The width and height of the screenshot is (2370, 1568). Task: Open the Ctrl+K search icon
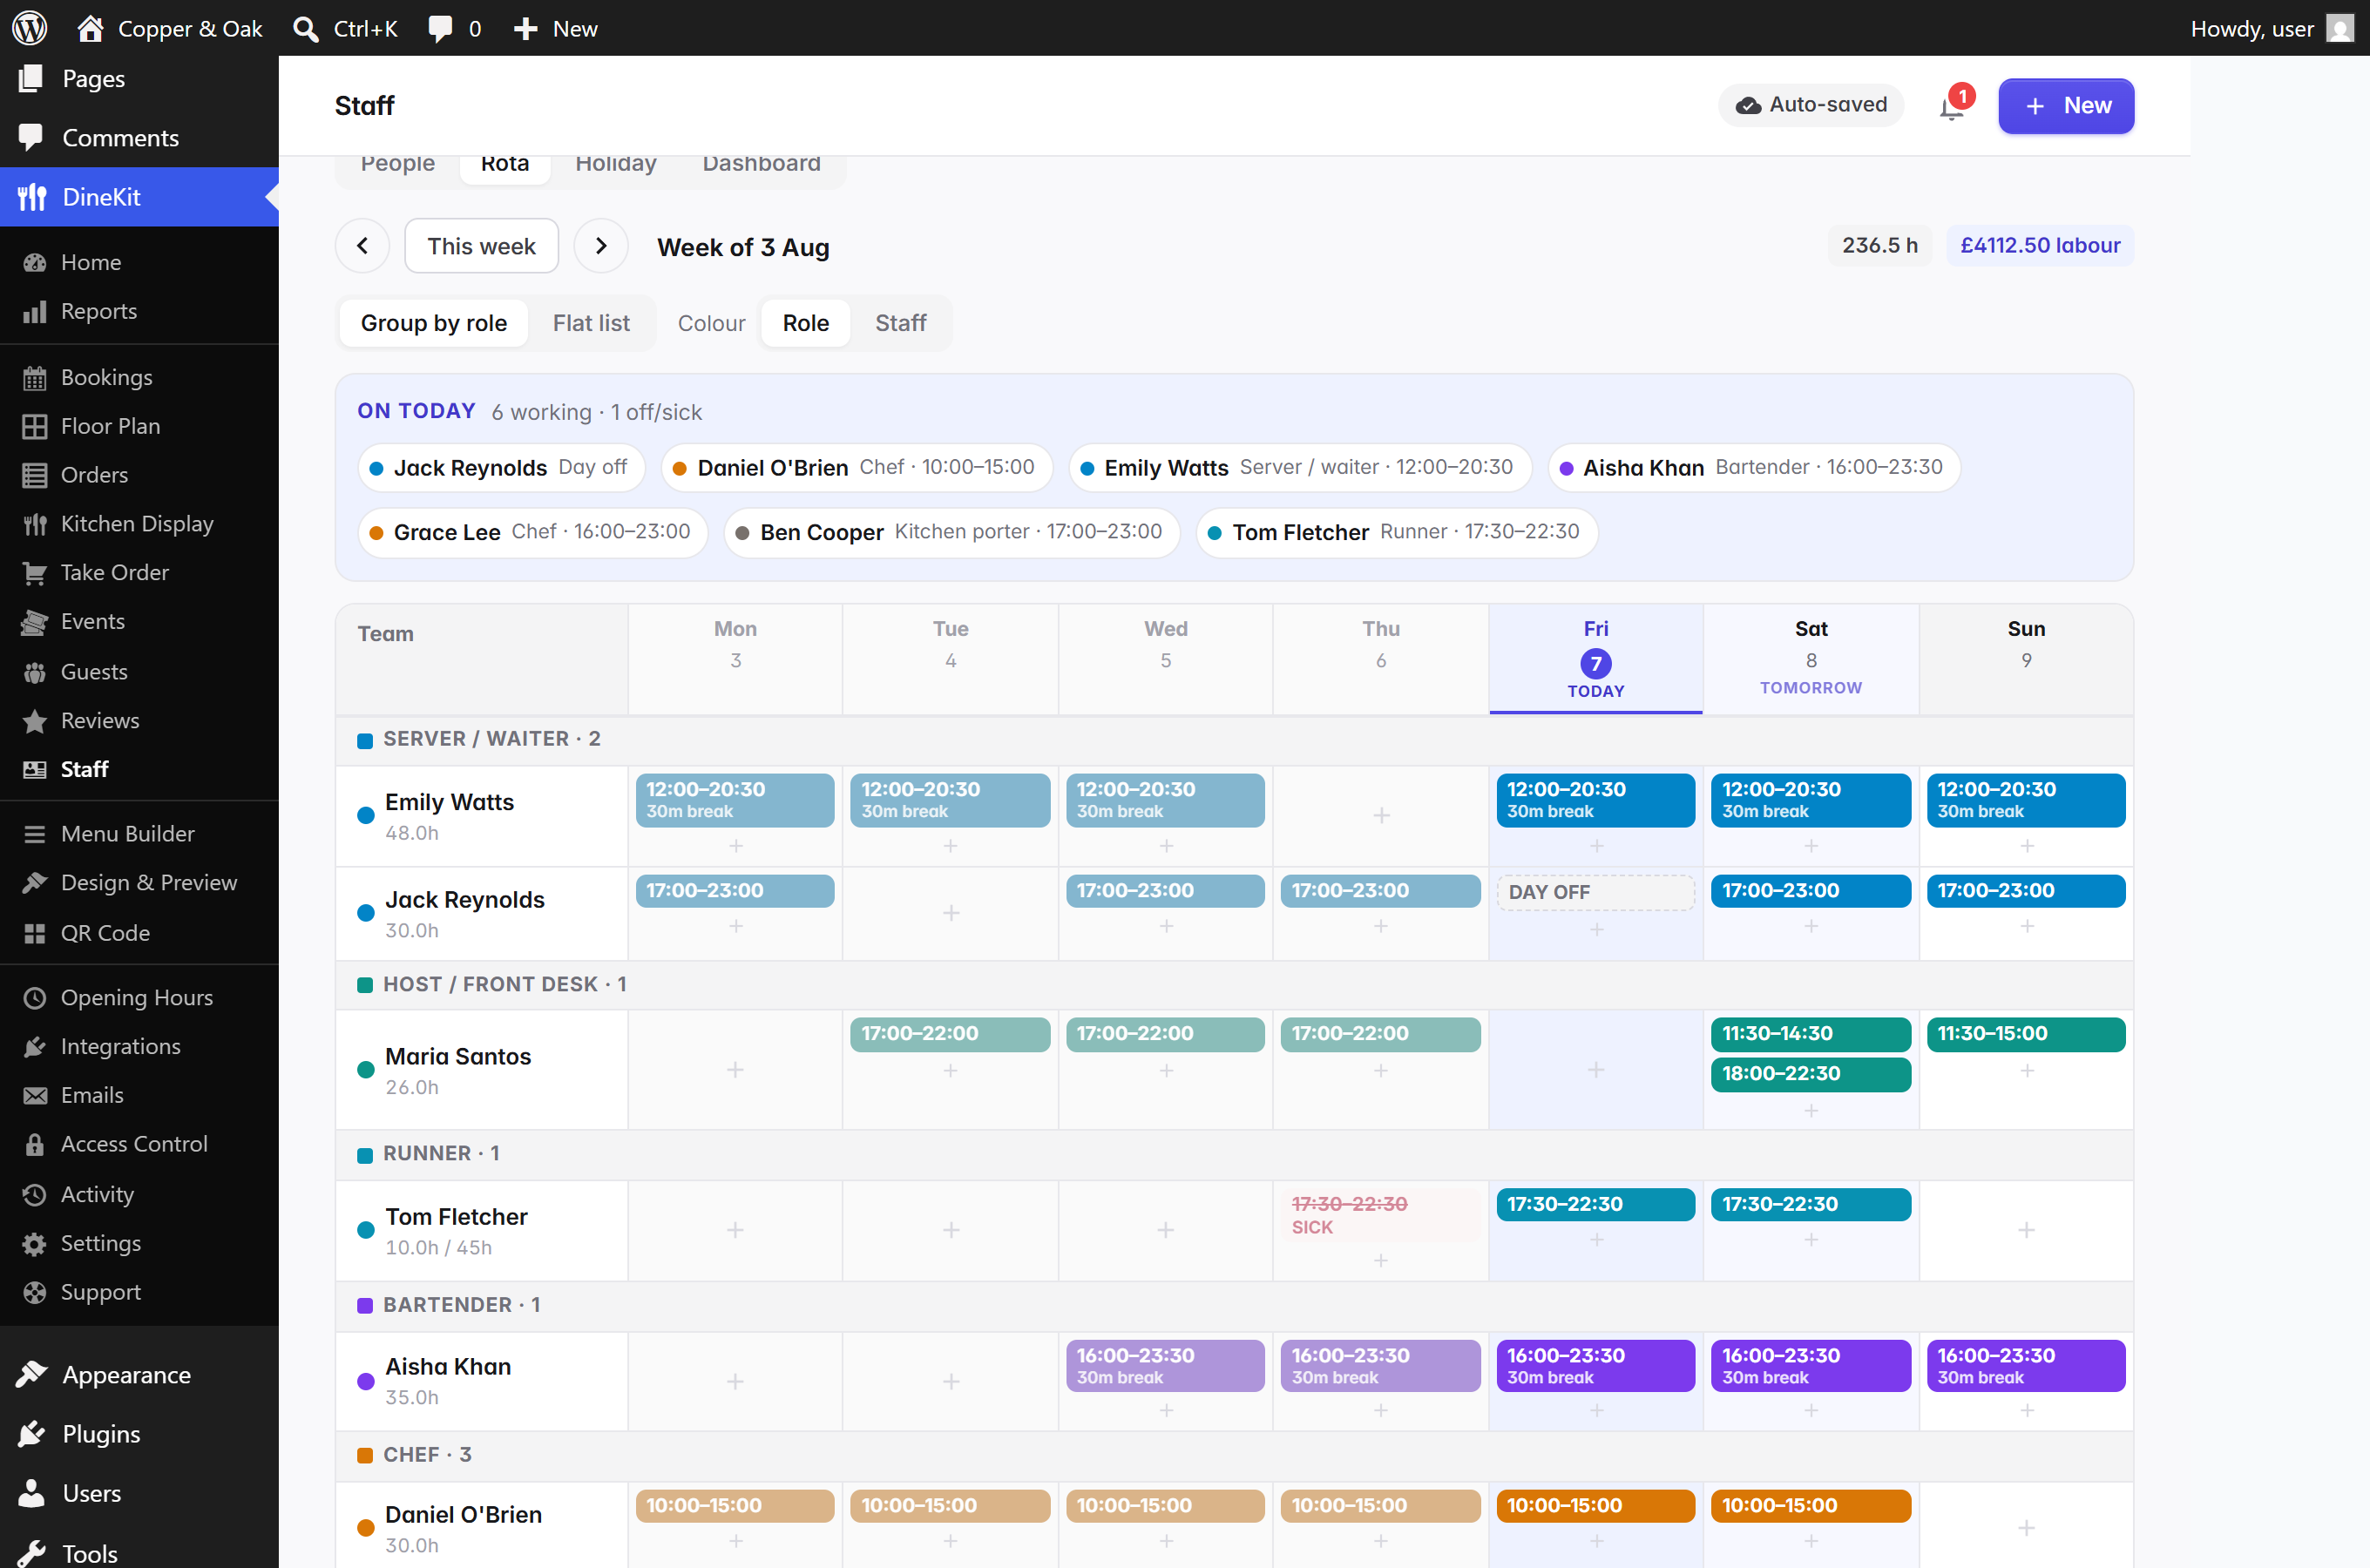pyautogui.click(x=306, y=28)
